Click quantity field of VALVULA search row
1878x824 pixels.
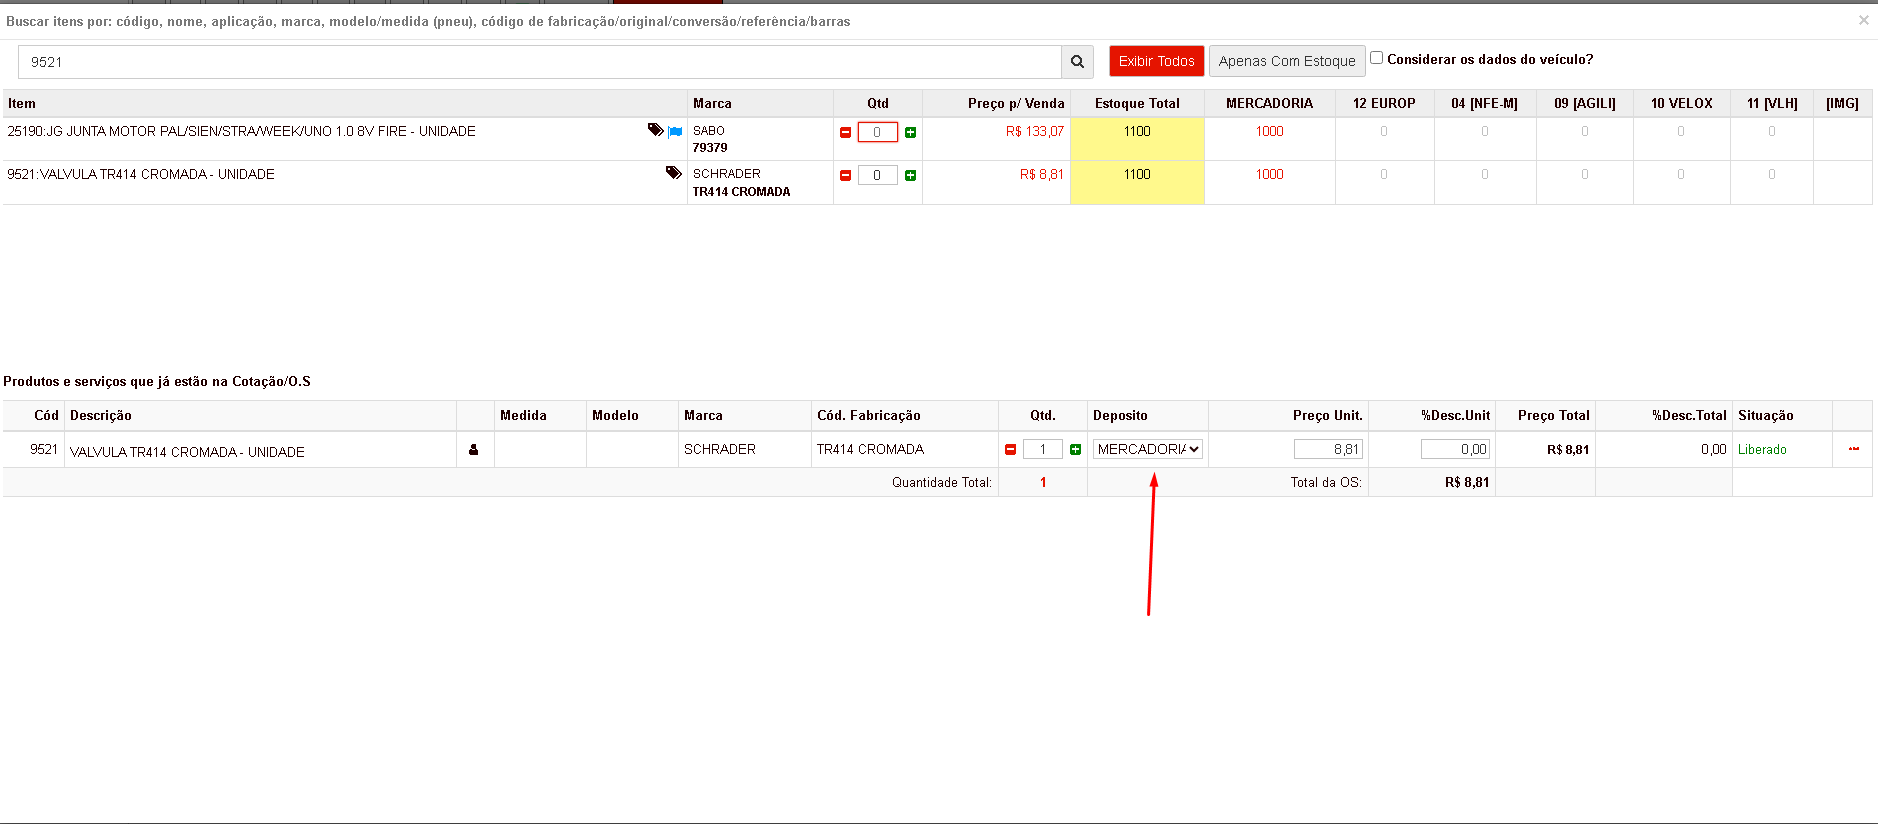click(878, 175)
